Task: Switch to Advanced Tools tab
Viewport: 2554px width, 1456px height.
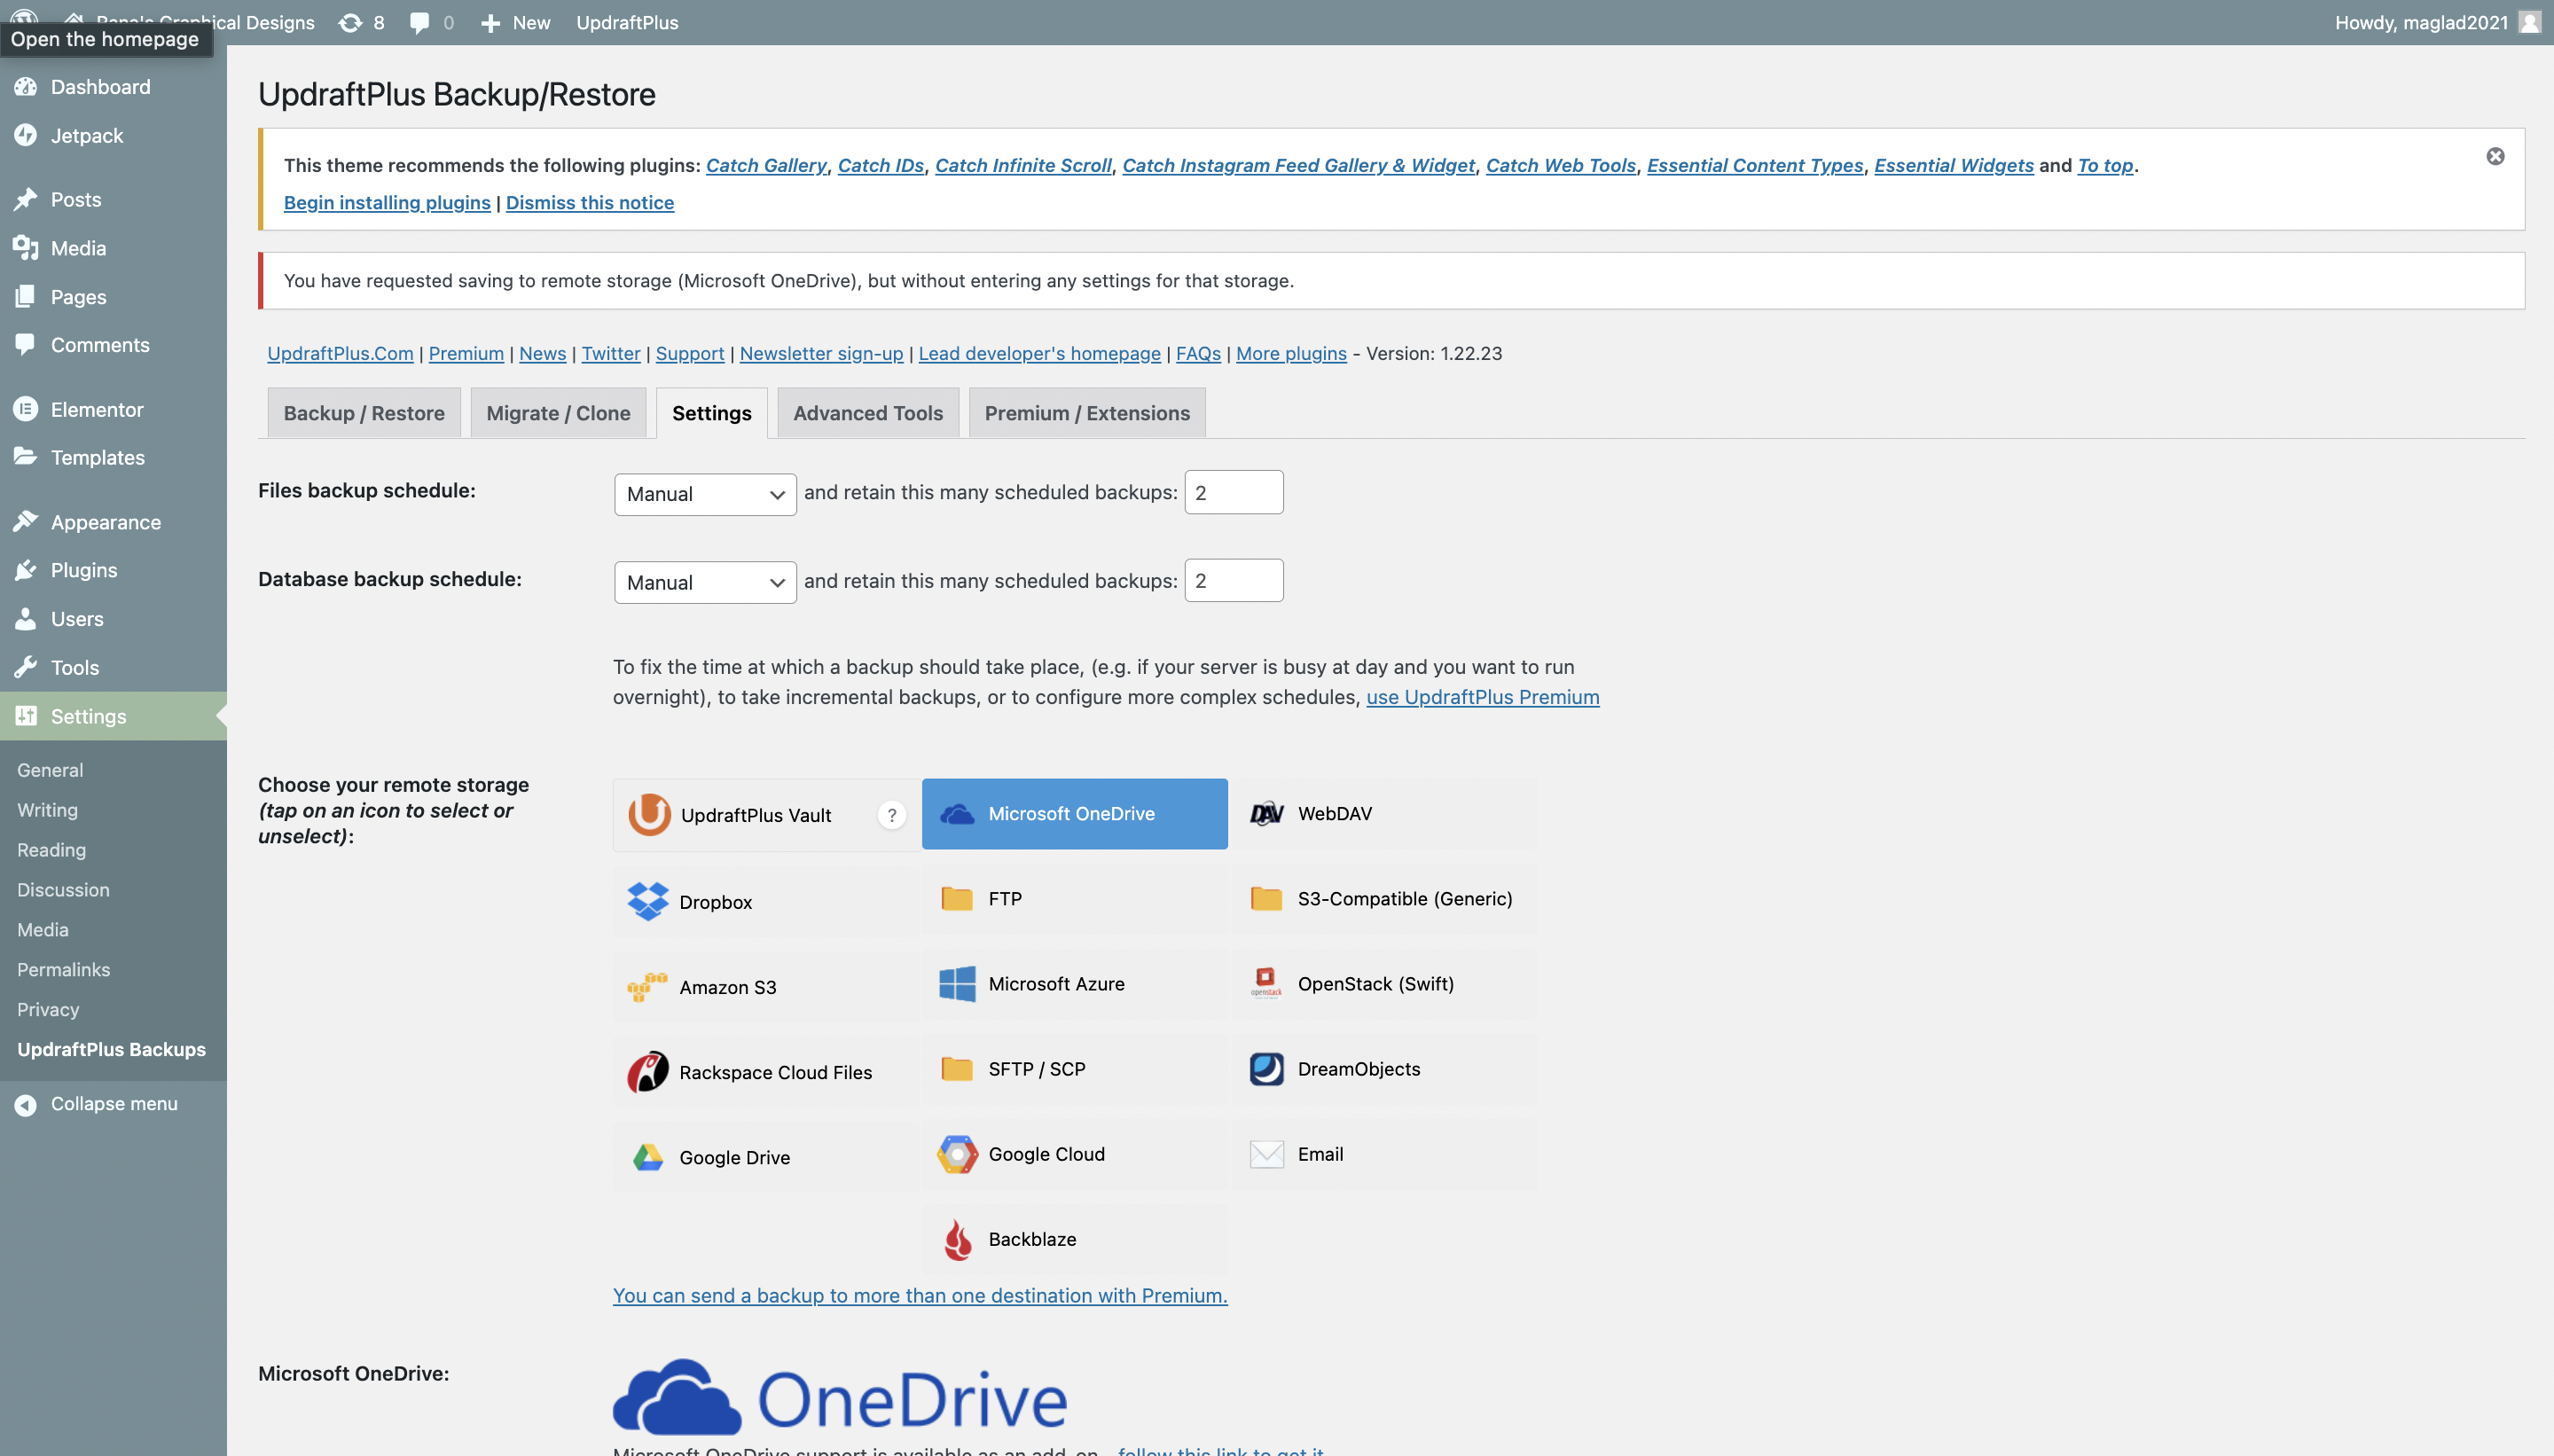Action: tap(868, 413)
